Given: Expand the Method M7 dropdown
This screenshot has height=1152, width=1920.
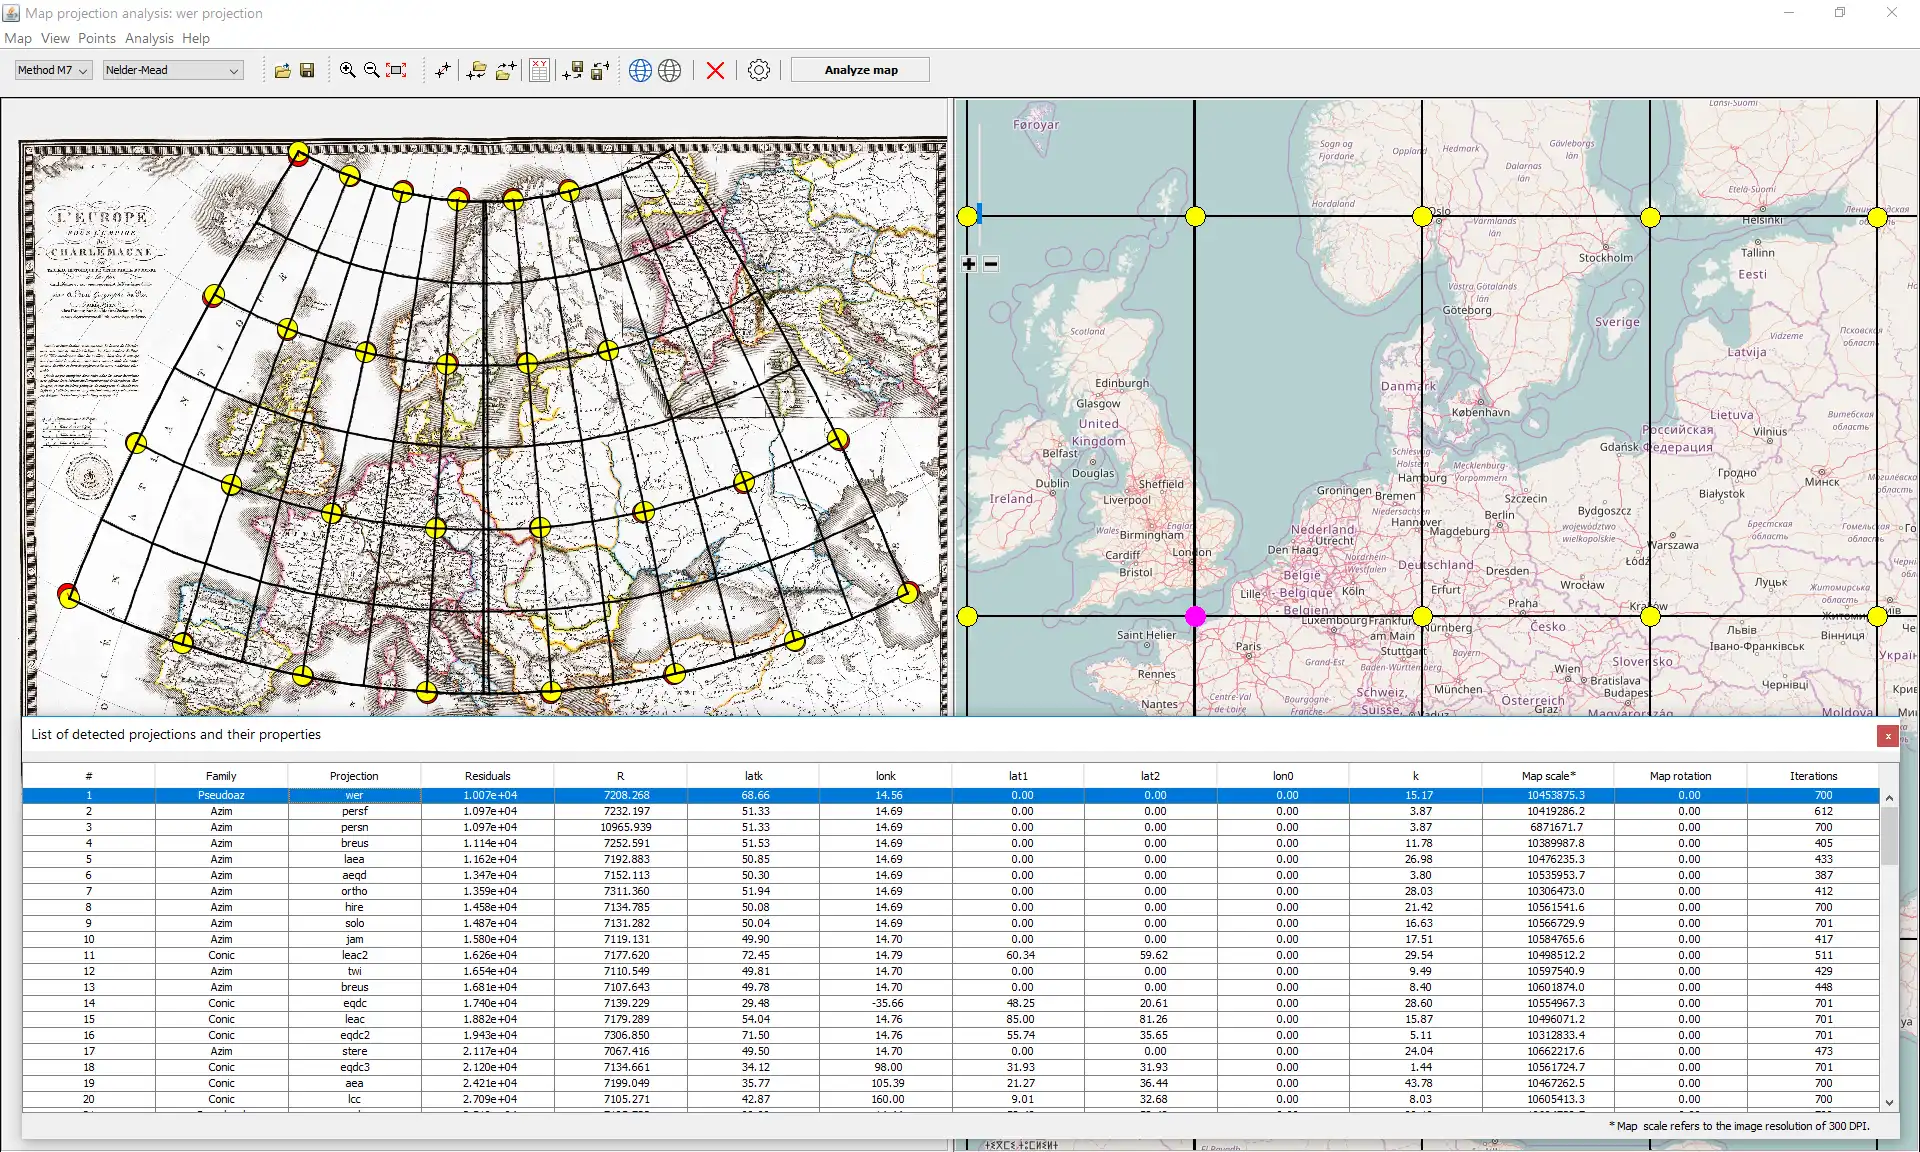Looking at the screenshot, I should (x=53, y=70).
